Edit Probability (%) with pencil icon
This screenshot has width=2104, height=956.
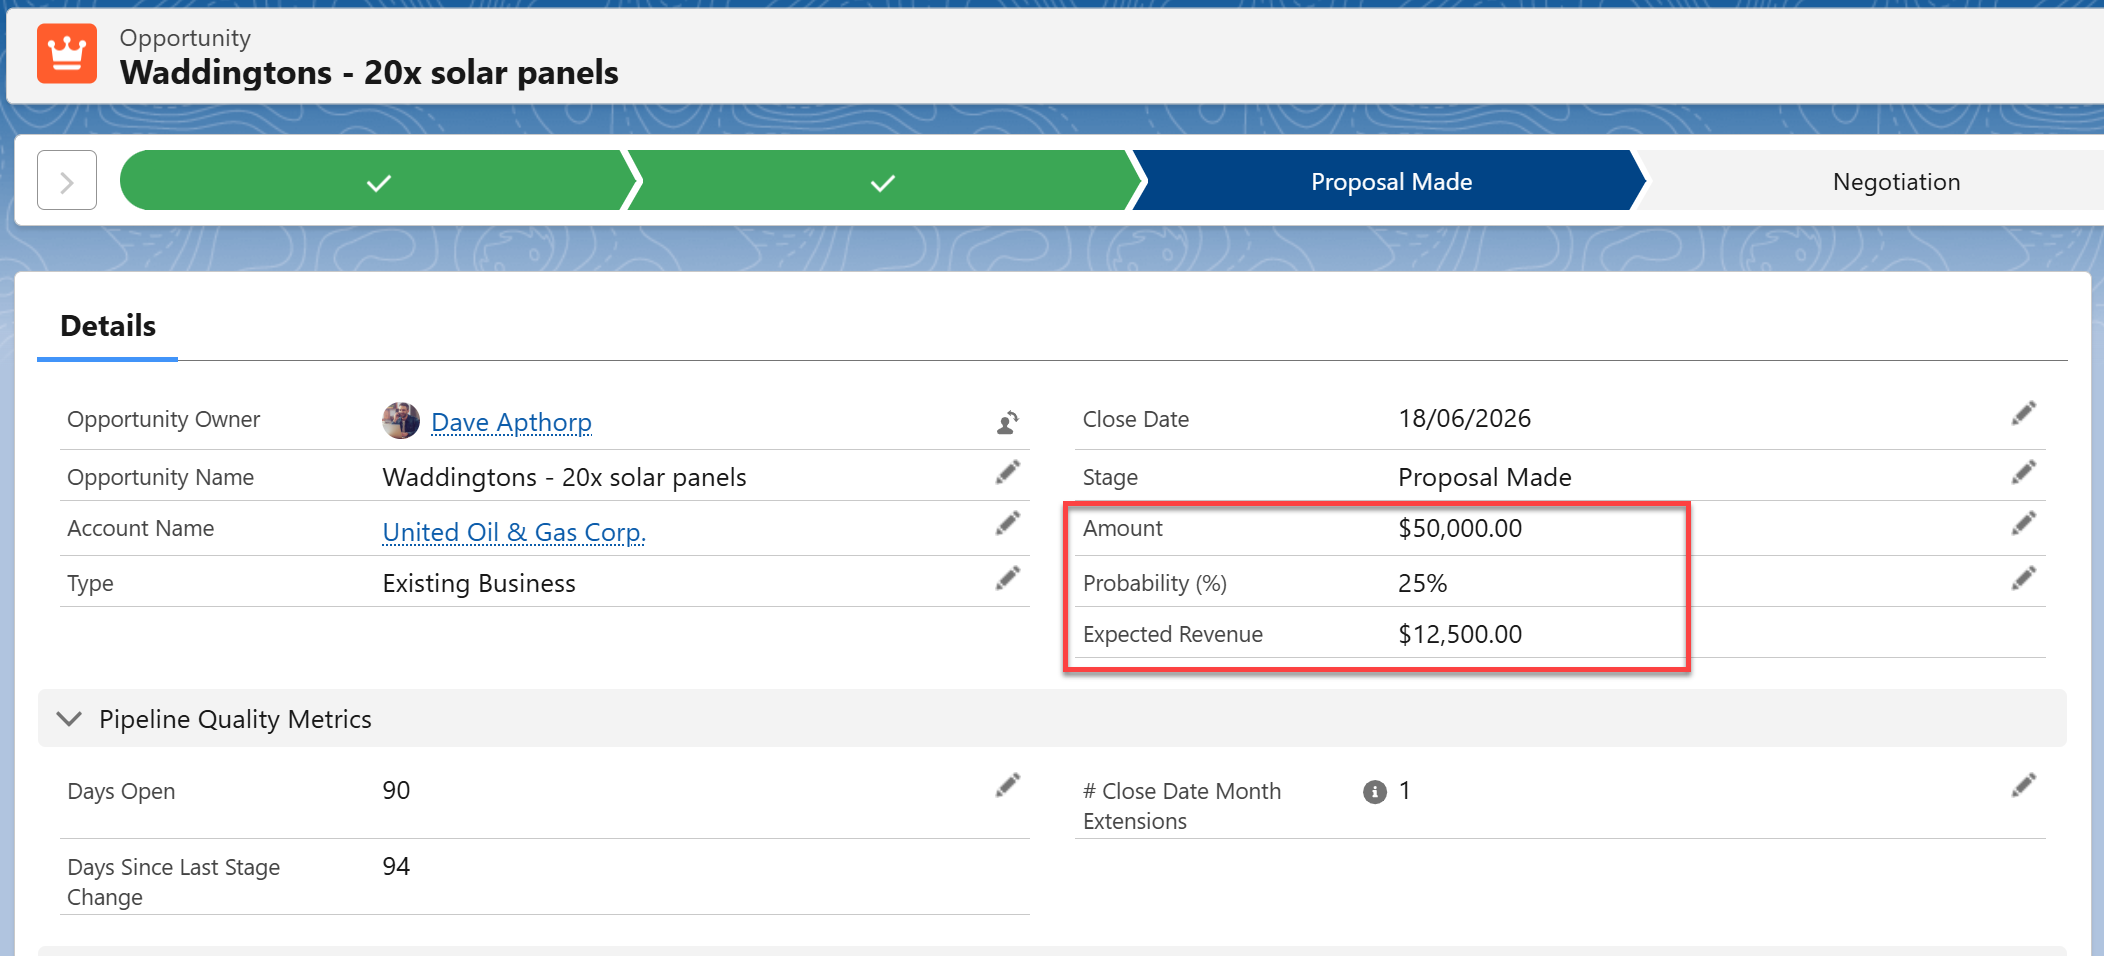2023,579
